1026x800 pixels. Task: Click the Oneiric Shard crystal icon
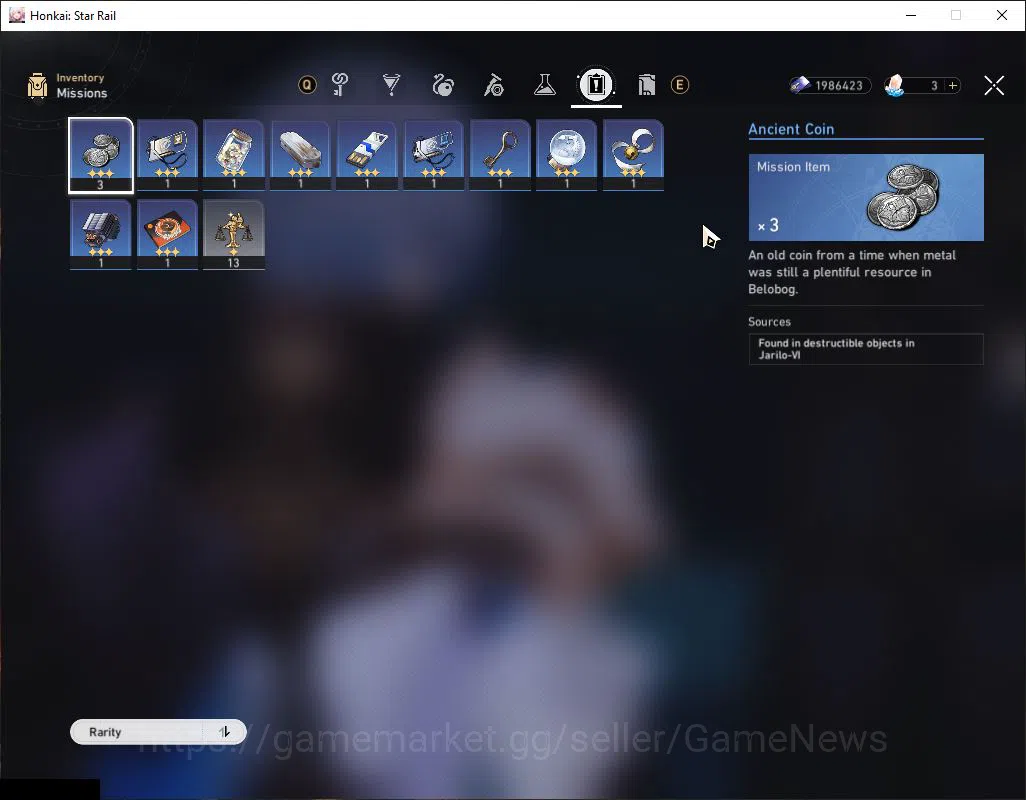point(894,85)
